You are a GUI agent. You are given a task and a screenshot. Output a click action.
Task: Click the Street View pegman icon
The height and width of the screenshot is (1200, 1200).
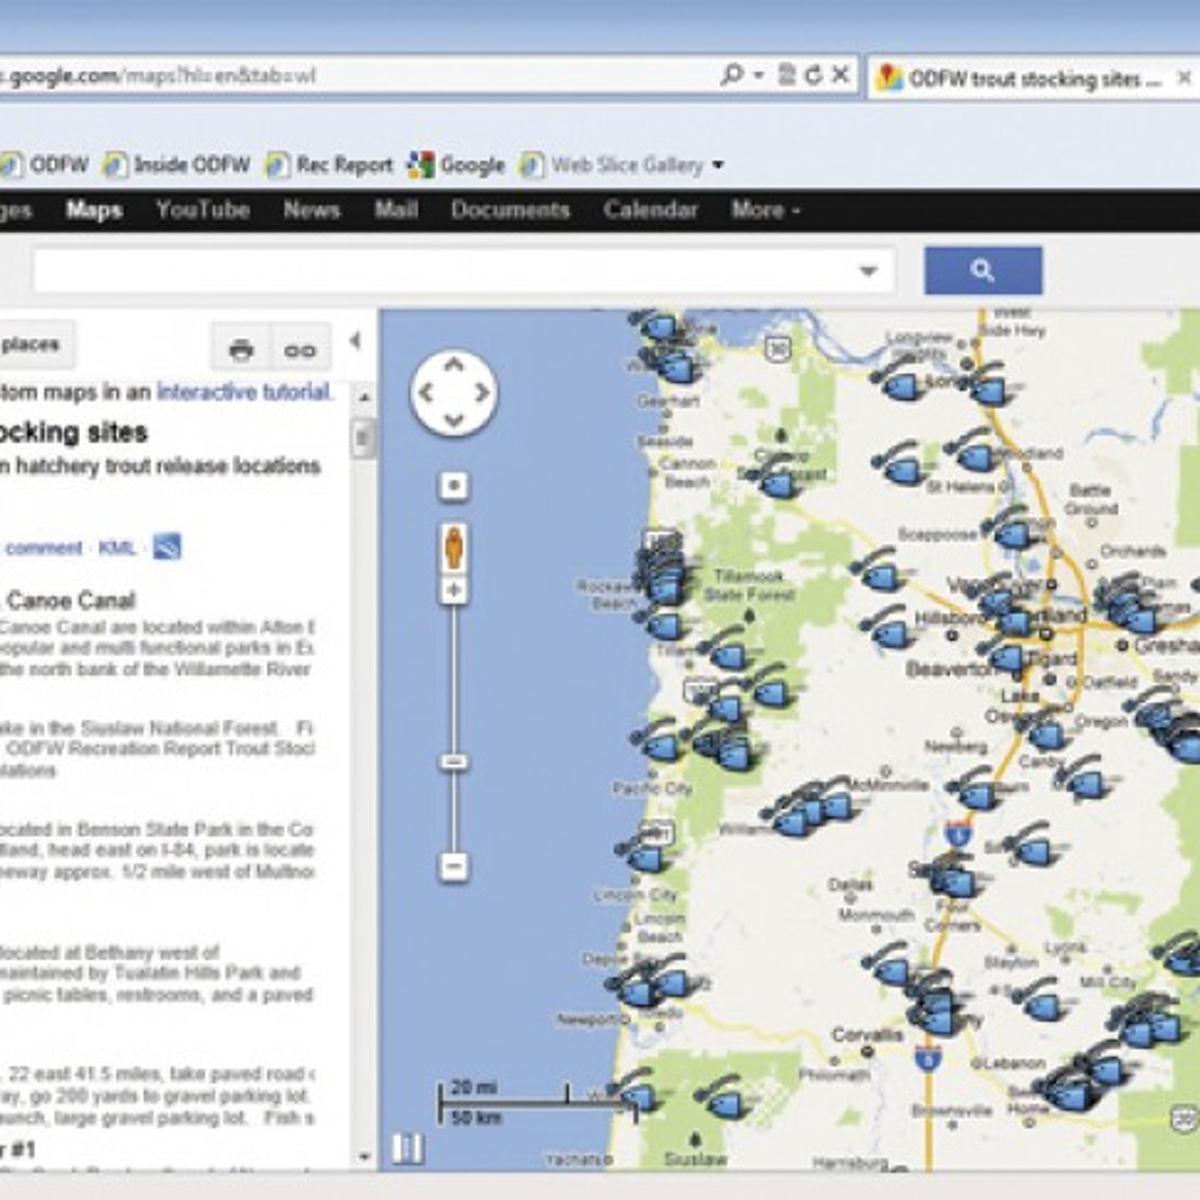[x=454, y=549]
